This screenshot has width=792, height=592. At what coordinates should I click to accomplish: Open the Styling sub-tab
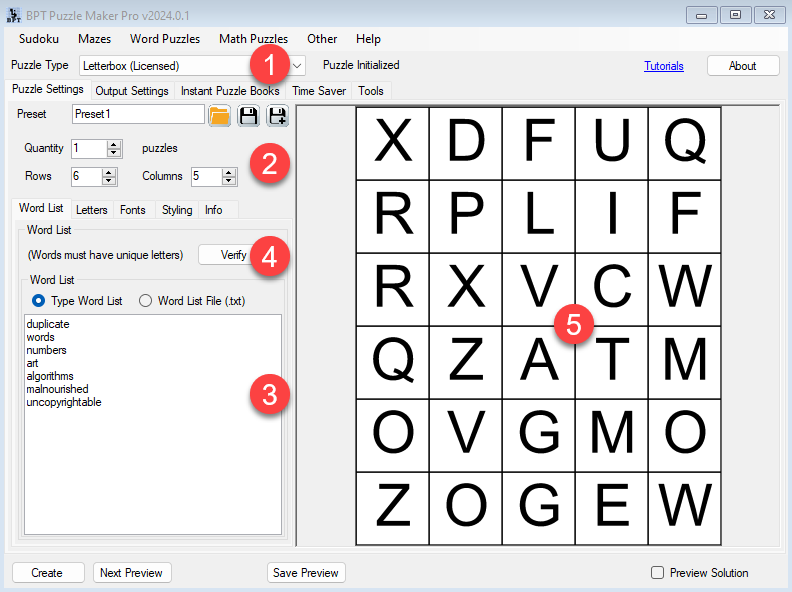(x=177, y=210)
